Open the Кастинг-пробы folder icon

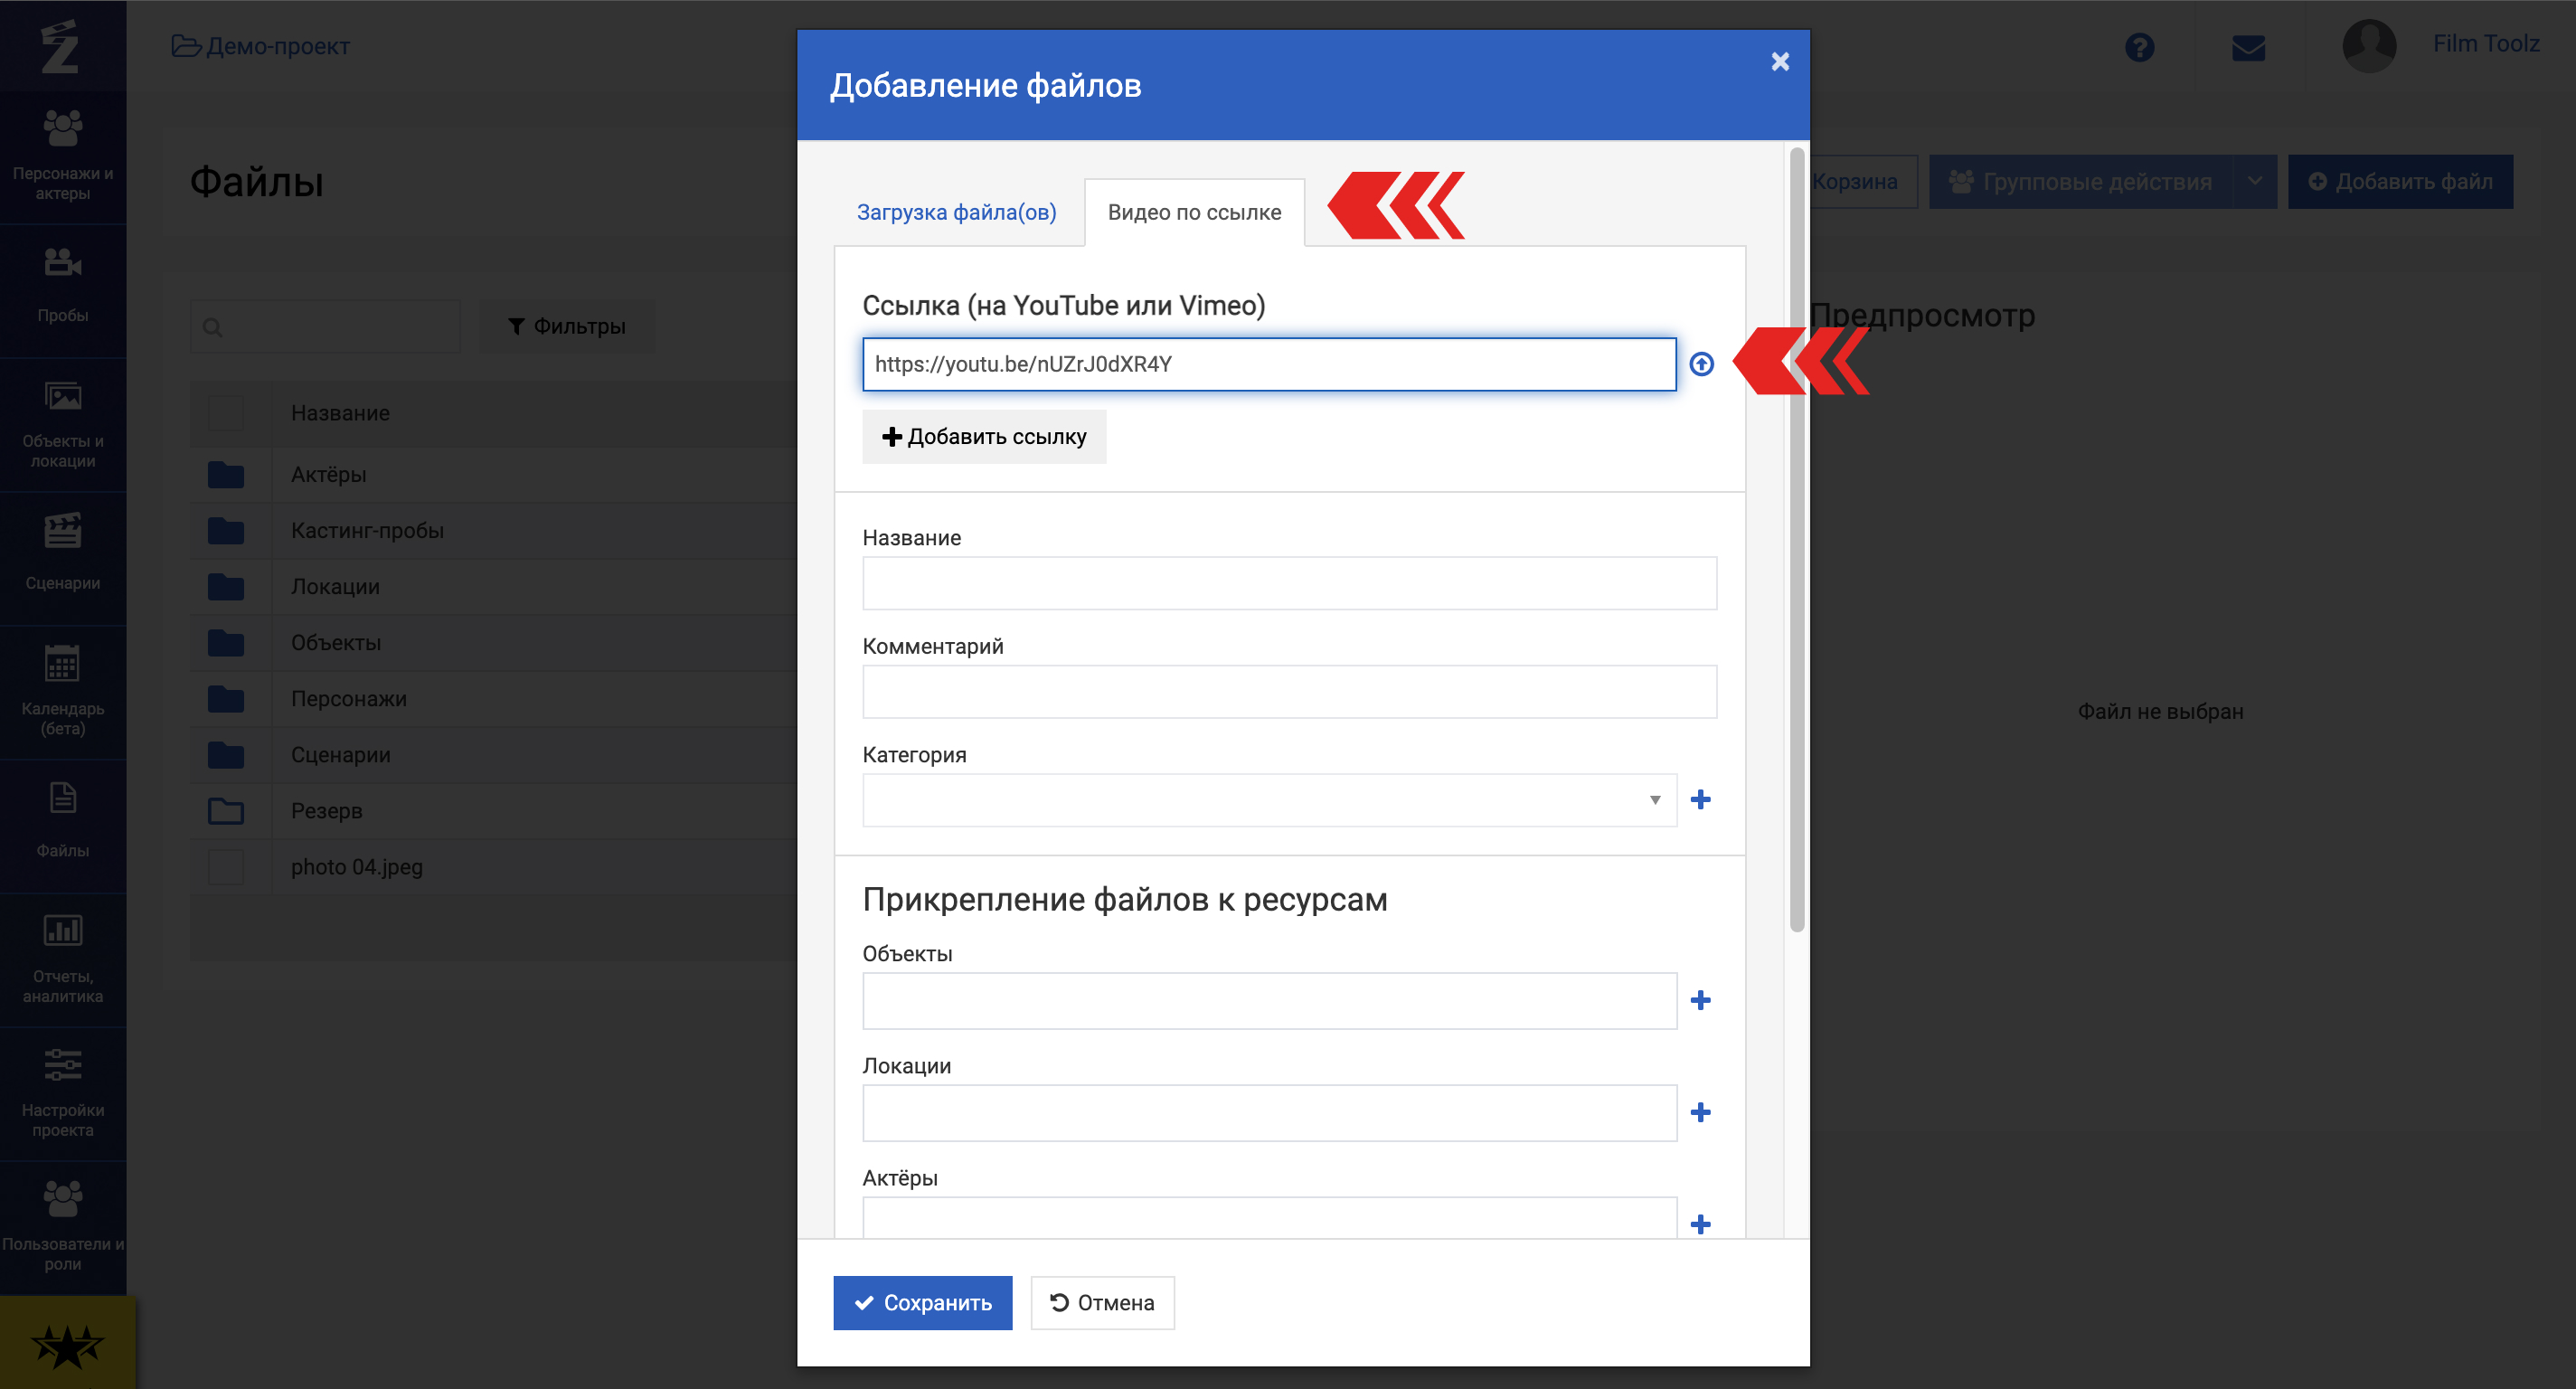(x=226, y=531)
